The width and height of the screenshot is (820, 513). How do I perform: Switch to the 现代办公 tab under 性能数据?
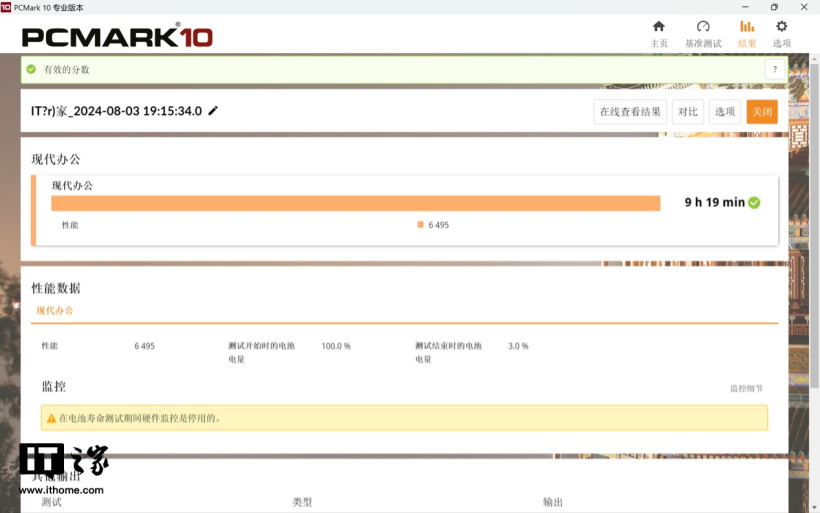(55, 311)
